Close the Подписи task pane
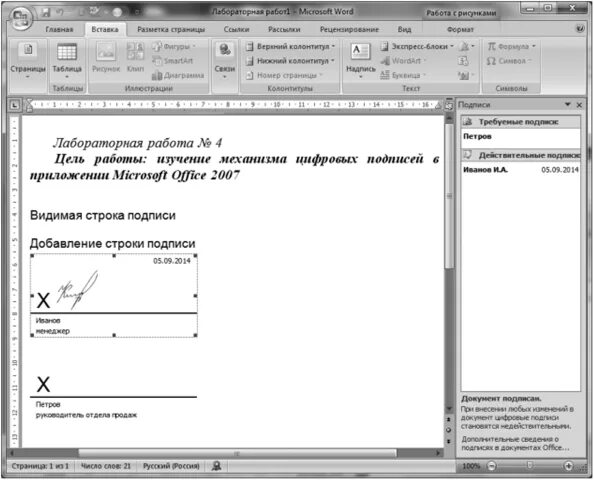Screen dimensions: 594x480 579,105
